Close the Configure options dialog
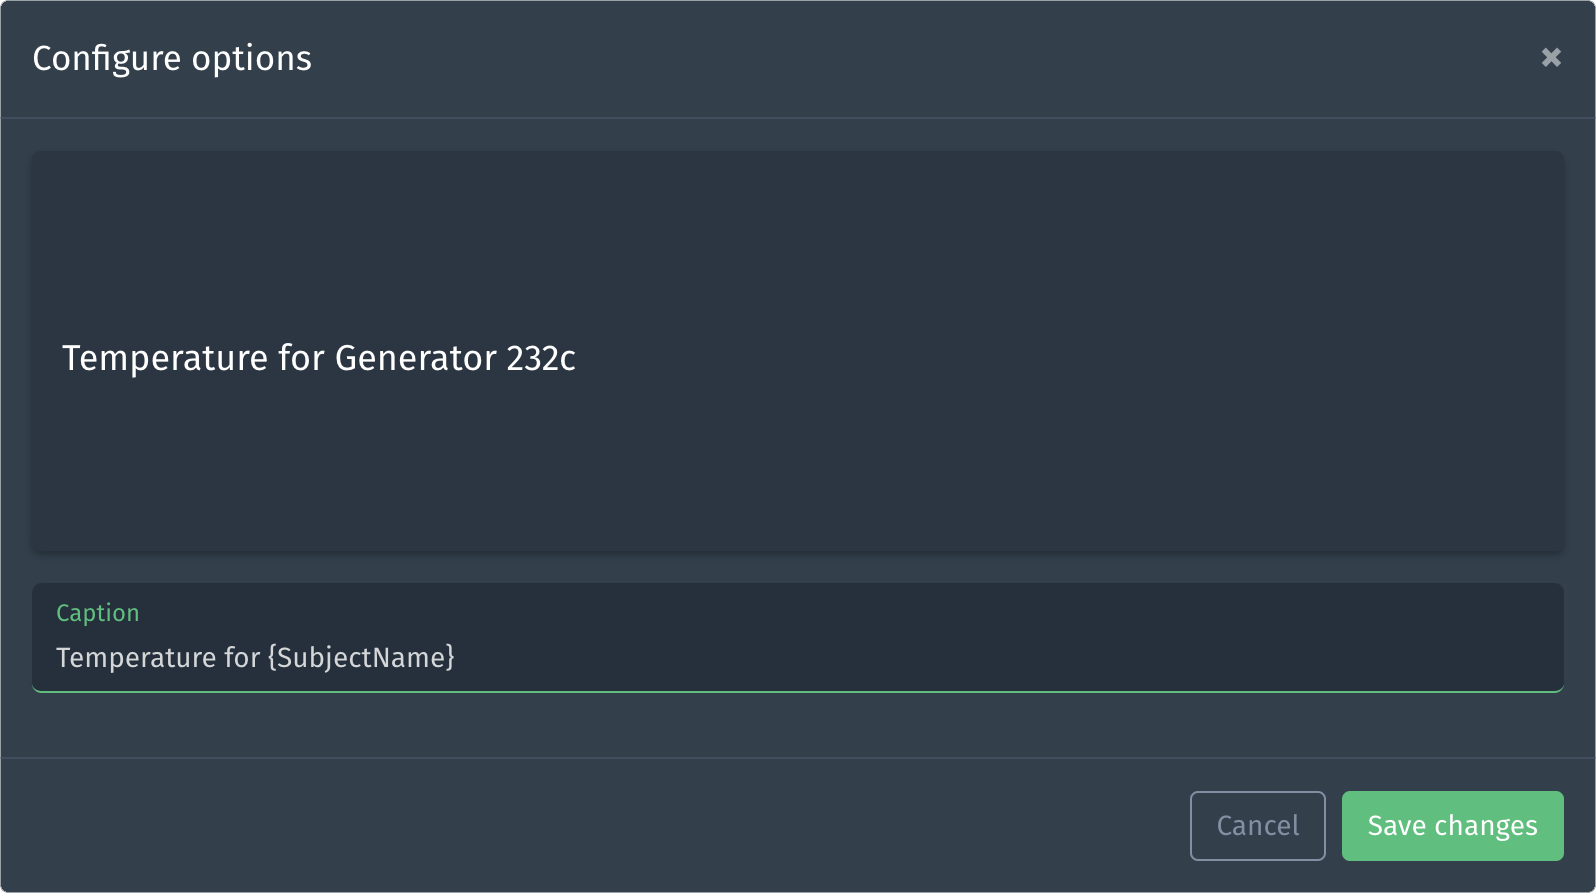 coord(1551,58)
